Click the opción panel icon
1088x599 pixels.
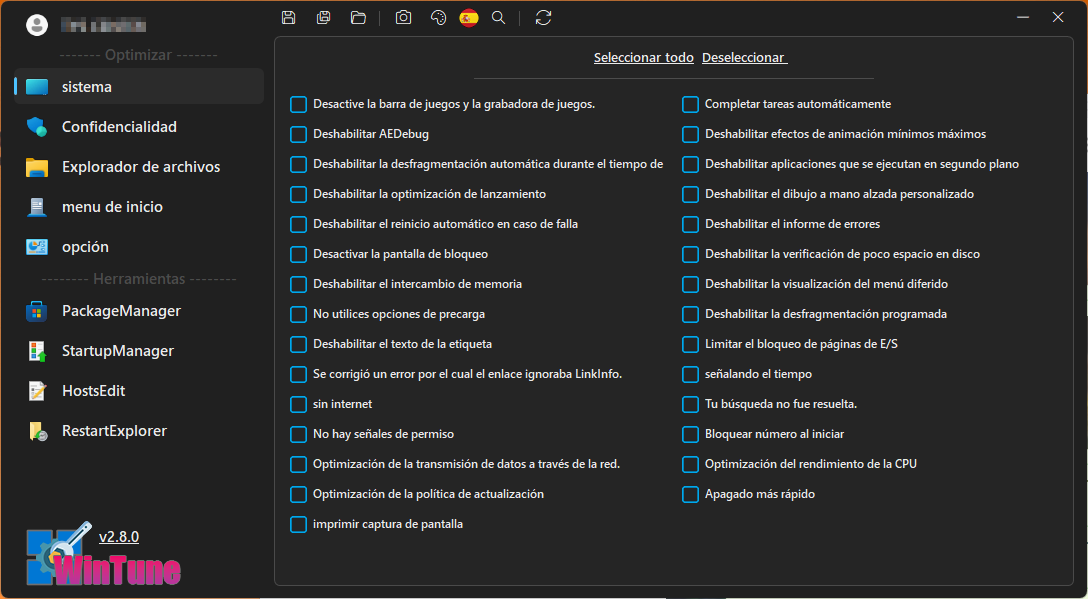[37, 247]
